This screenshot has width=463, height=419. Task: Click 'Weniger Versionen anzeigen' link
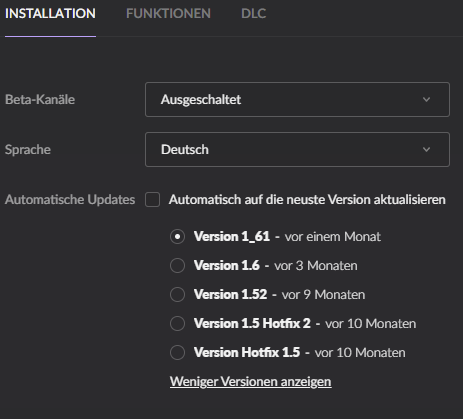point(251,382)
